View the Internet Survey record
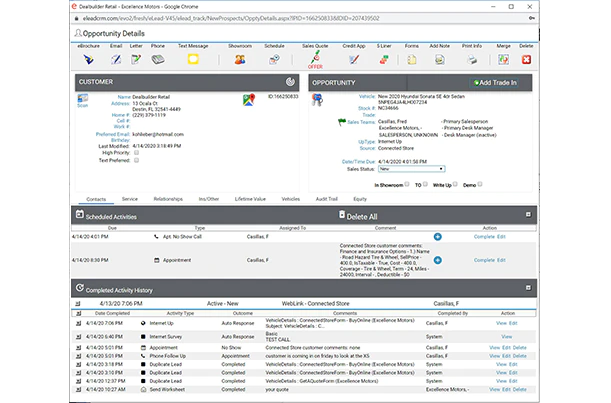This screenshot has height=403, width=611. click(507, 336)
